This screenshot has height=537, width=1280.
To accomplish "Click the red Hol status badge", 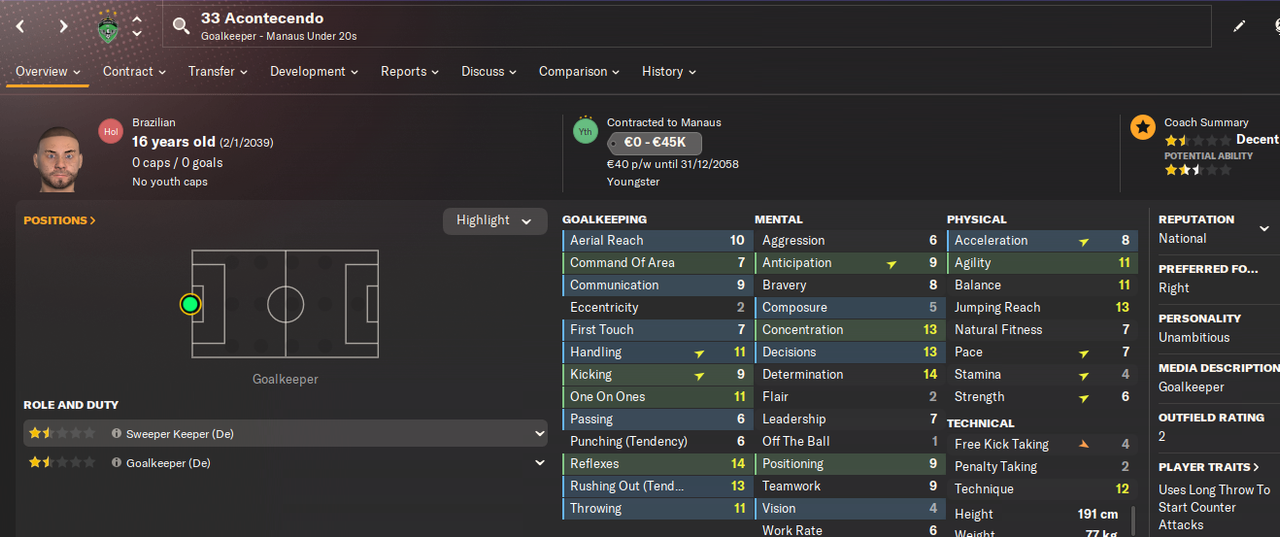I will [111, 131].
